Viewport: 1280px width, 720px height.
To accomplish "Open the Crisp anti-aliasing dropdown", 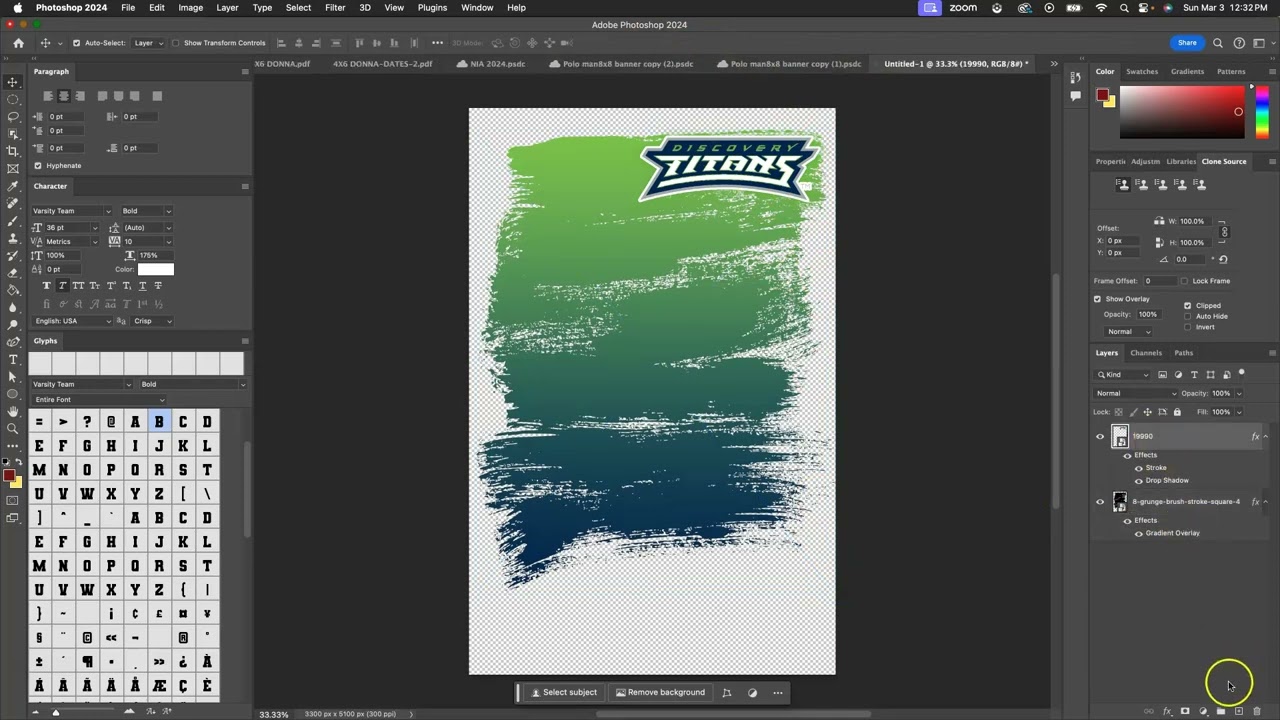I will tap(152, 321).
